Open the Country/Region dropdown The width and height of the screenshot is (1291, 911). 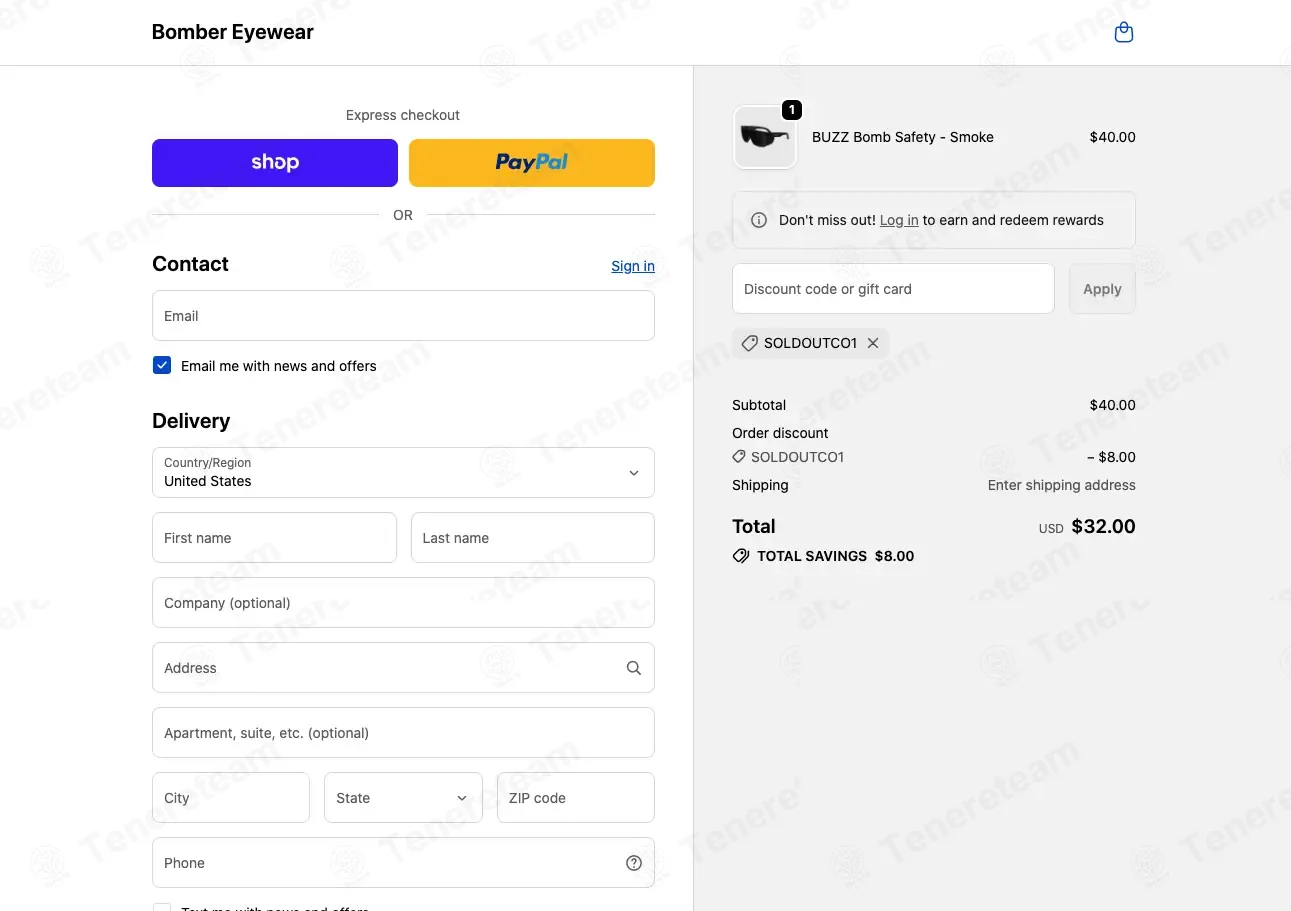click(x=403, y=472)
